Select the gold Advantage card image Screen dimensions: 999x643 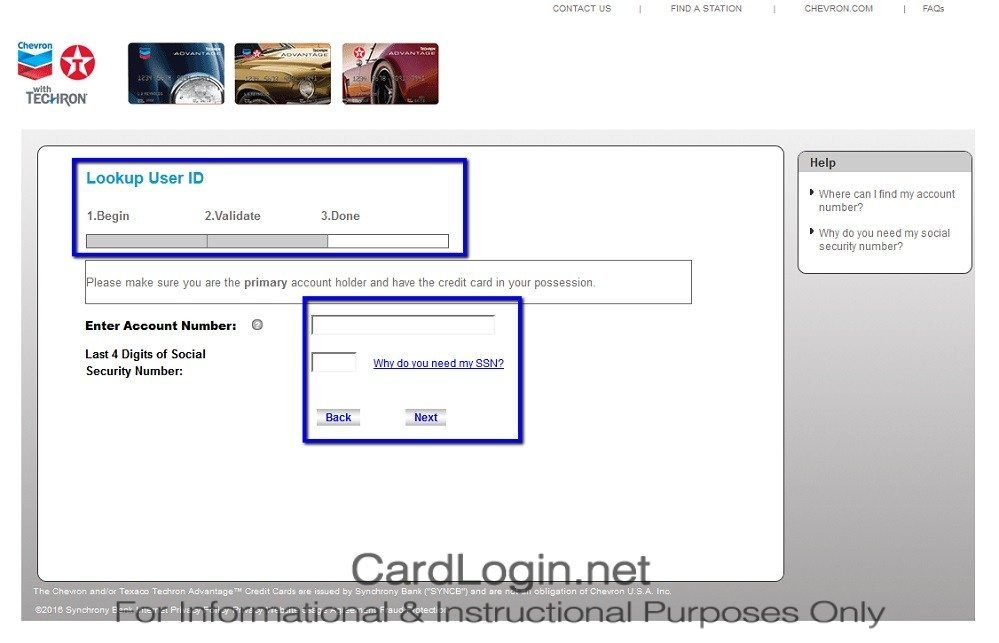(x=282, y=74)
